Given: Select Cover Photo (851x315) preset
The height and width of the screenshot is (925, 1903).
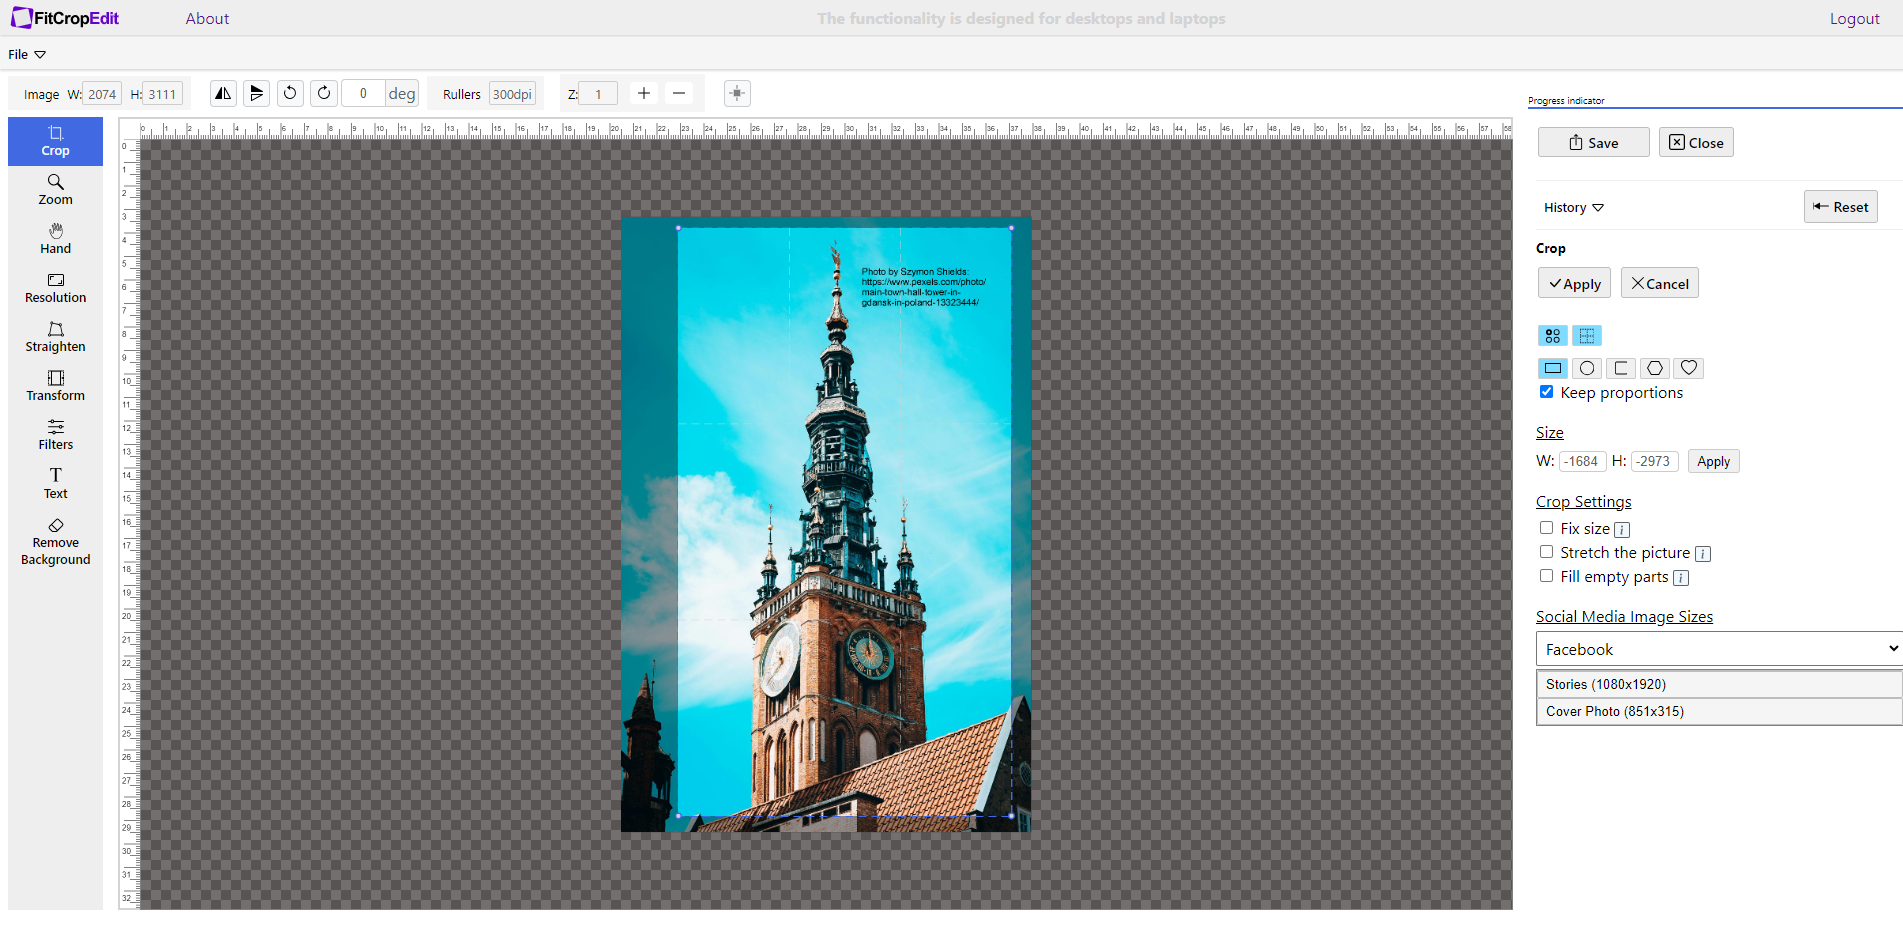Looking at the screenshot, I should click(1719, 711).
